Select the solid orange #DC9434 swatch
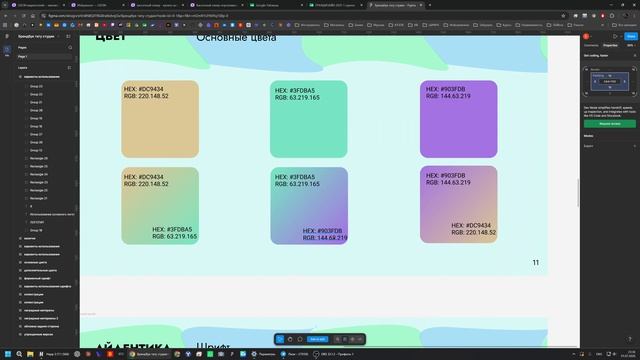This screenshot has width=640, height=360. pyautogui.click(x=160, y=119)
